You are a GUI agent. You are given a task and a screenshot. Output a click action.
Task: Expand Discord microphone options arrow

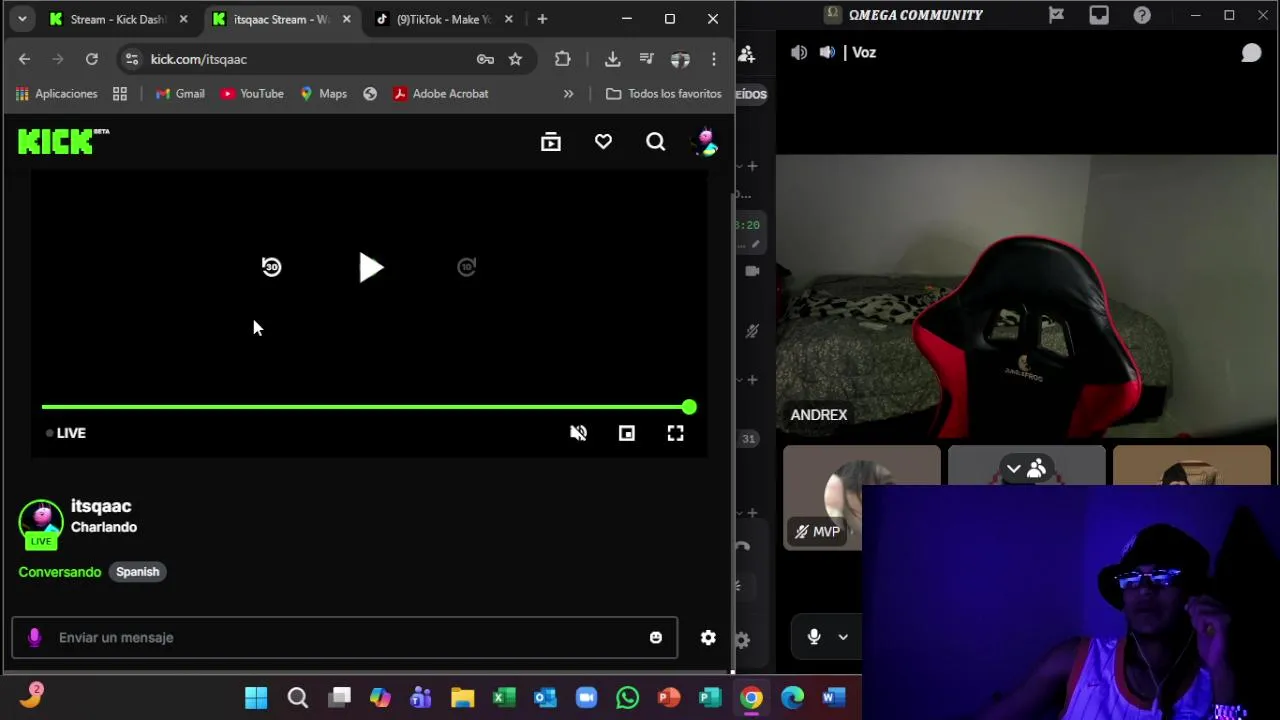(843, 637)
